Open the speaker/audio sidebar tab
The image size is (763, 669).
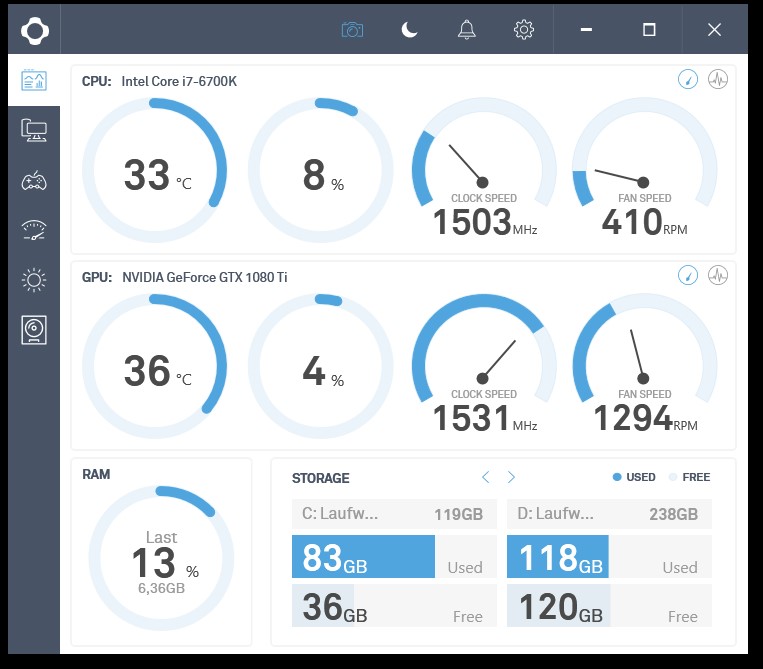point(34,330)
